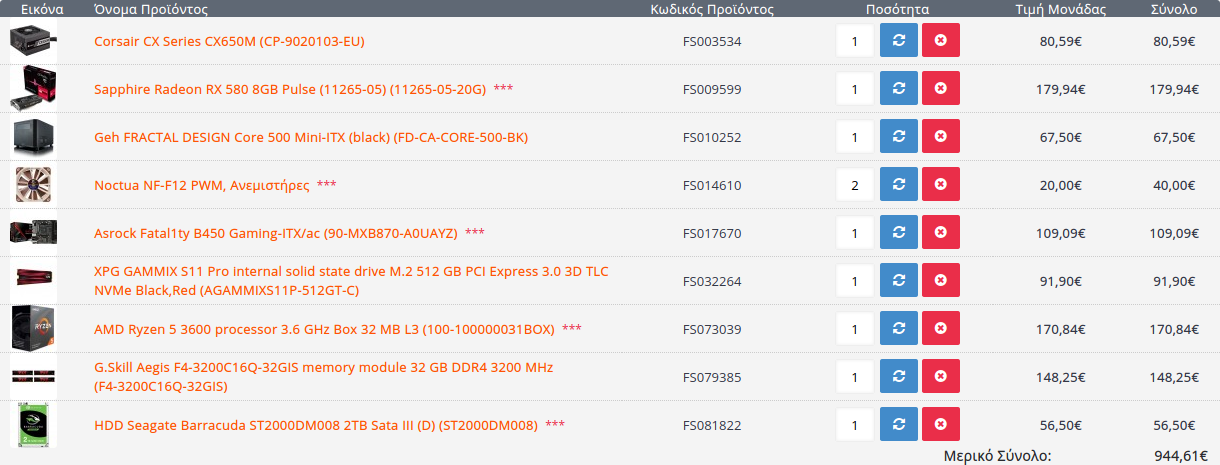
Task: Remove AMD Ryzen 5 3600 processor
Action: pos(940,329)
